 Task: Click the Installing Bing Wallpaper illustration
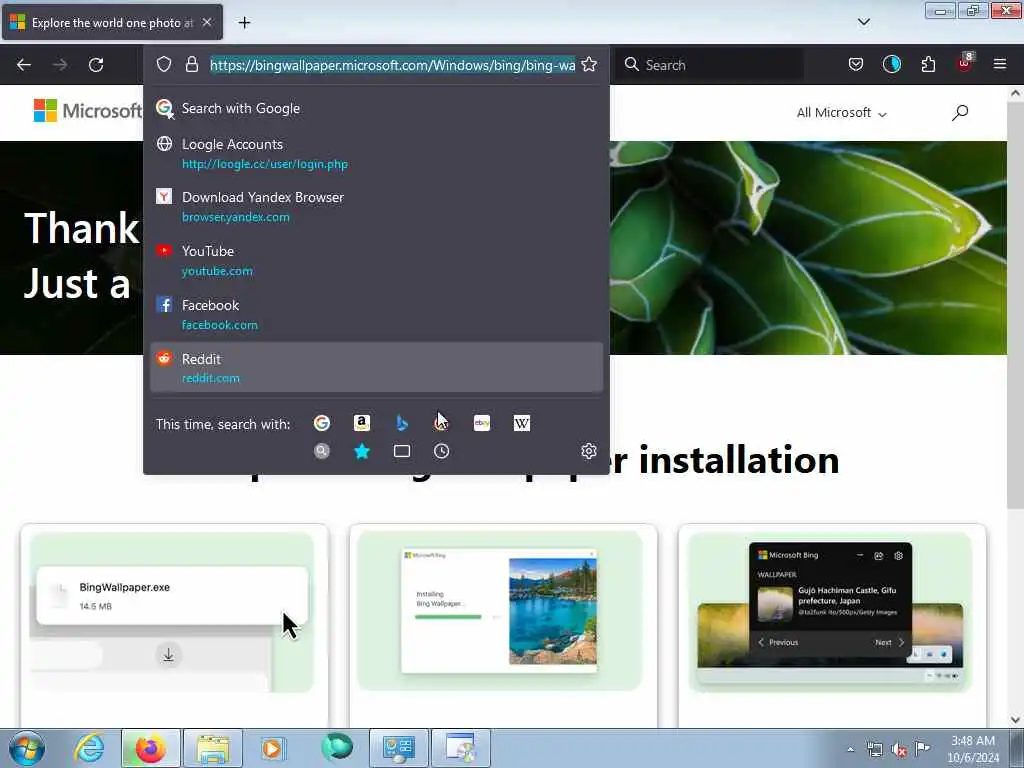[x=500, y=611]
